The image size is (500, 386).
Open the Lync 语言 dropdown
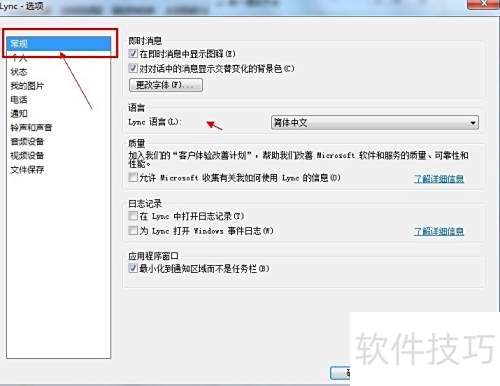pos(375,122)
